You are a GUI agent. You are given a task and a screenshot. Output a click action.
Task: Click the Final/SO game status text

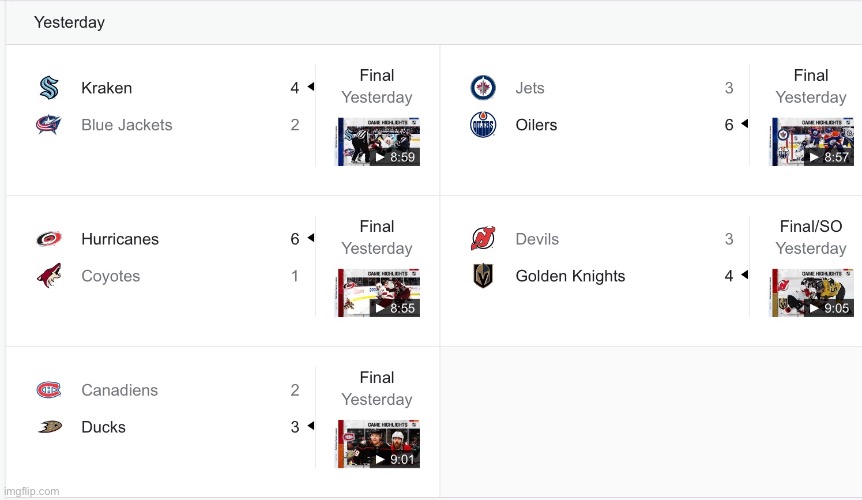[x=811, y=227]
